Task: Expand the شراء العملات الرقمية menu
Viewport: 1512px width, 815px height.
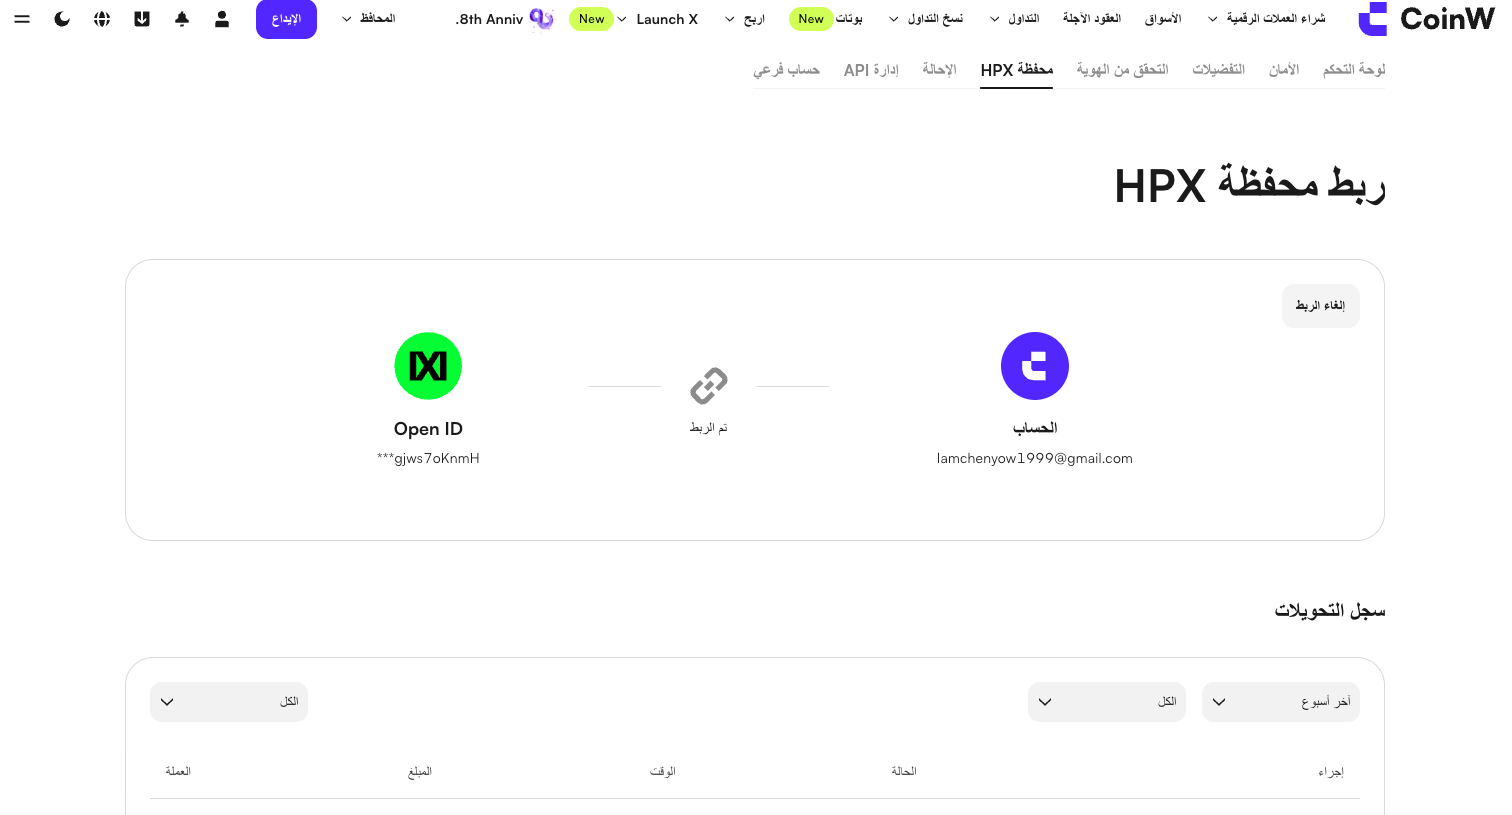Action: click(x=1266, y=19)
